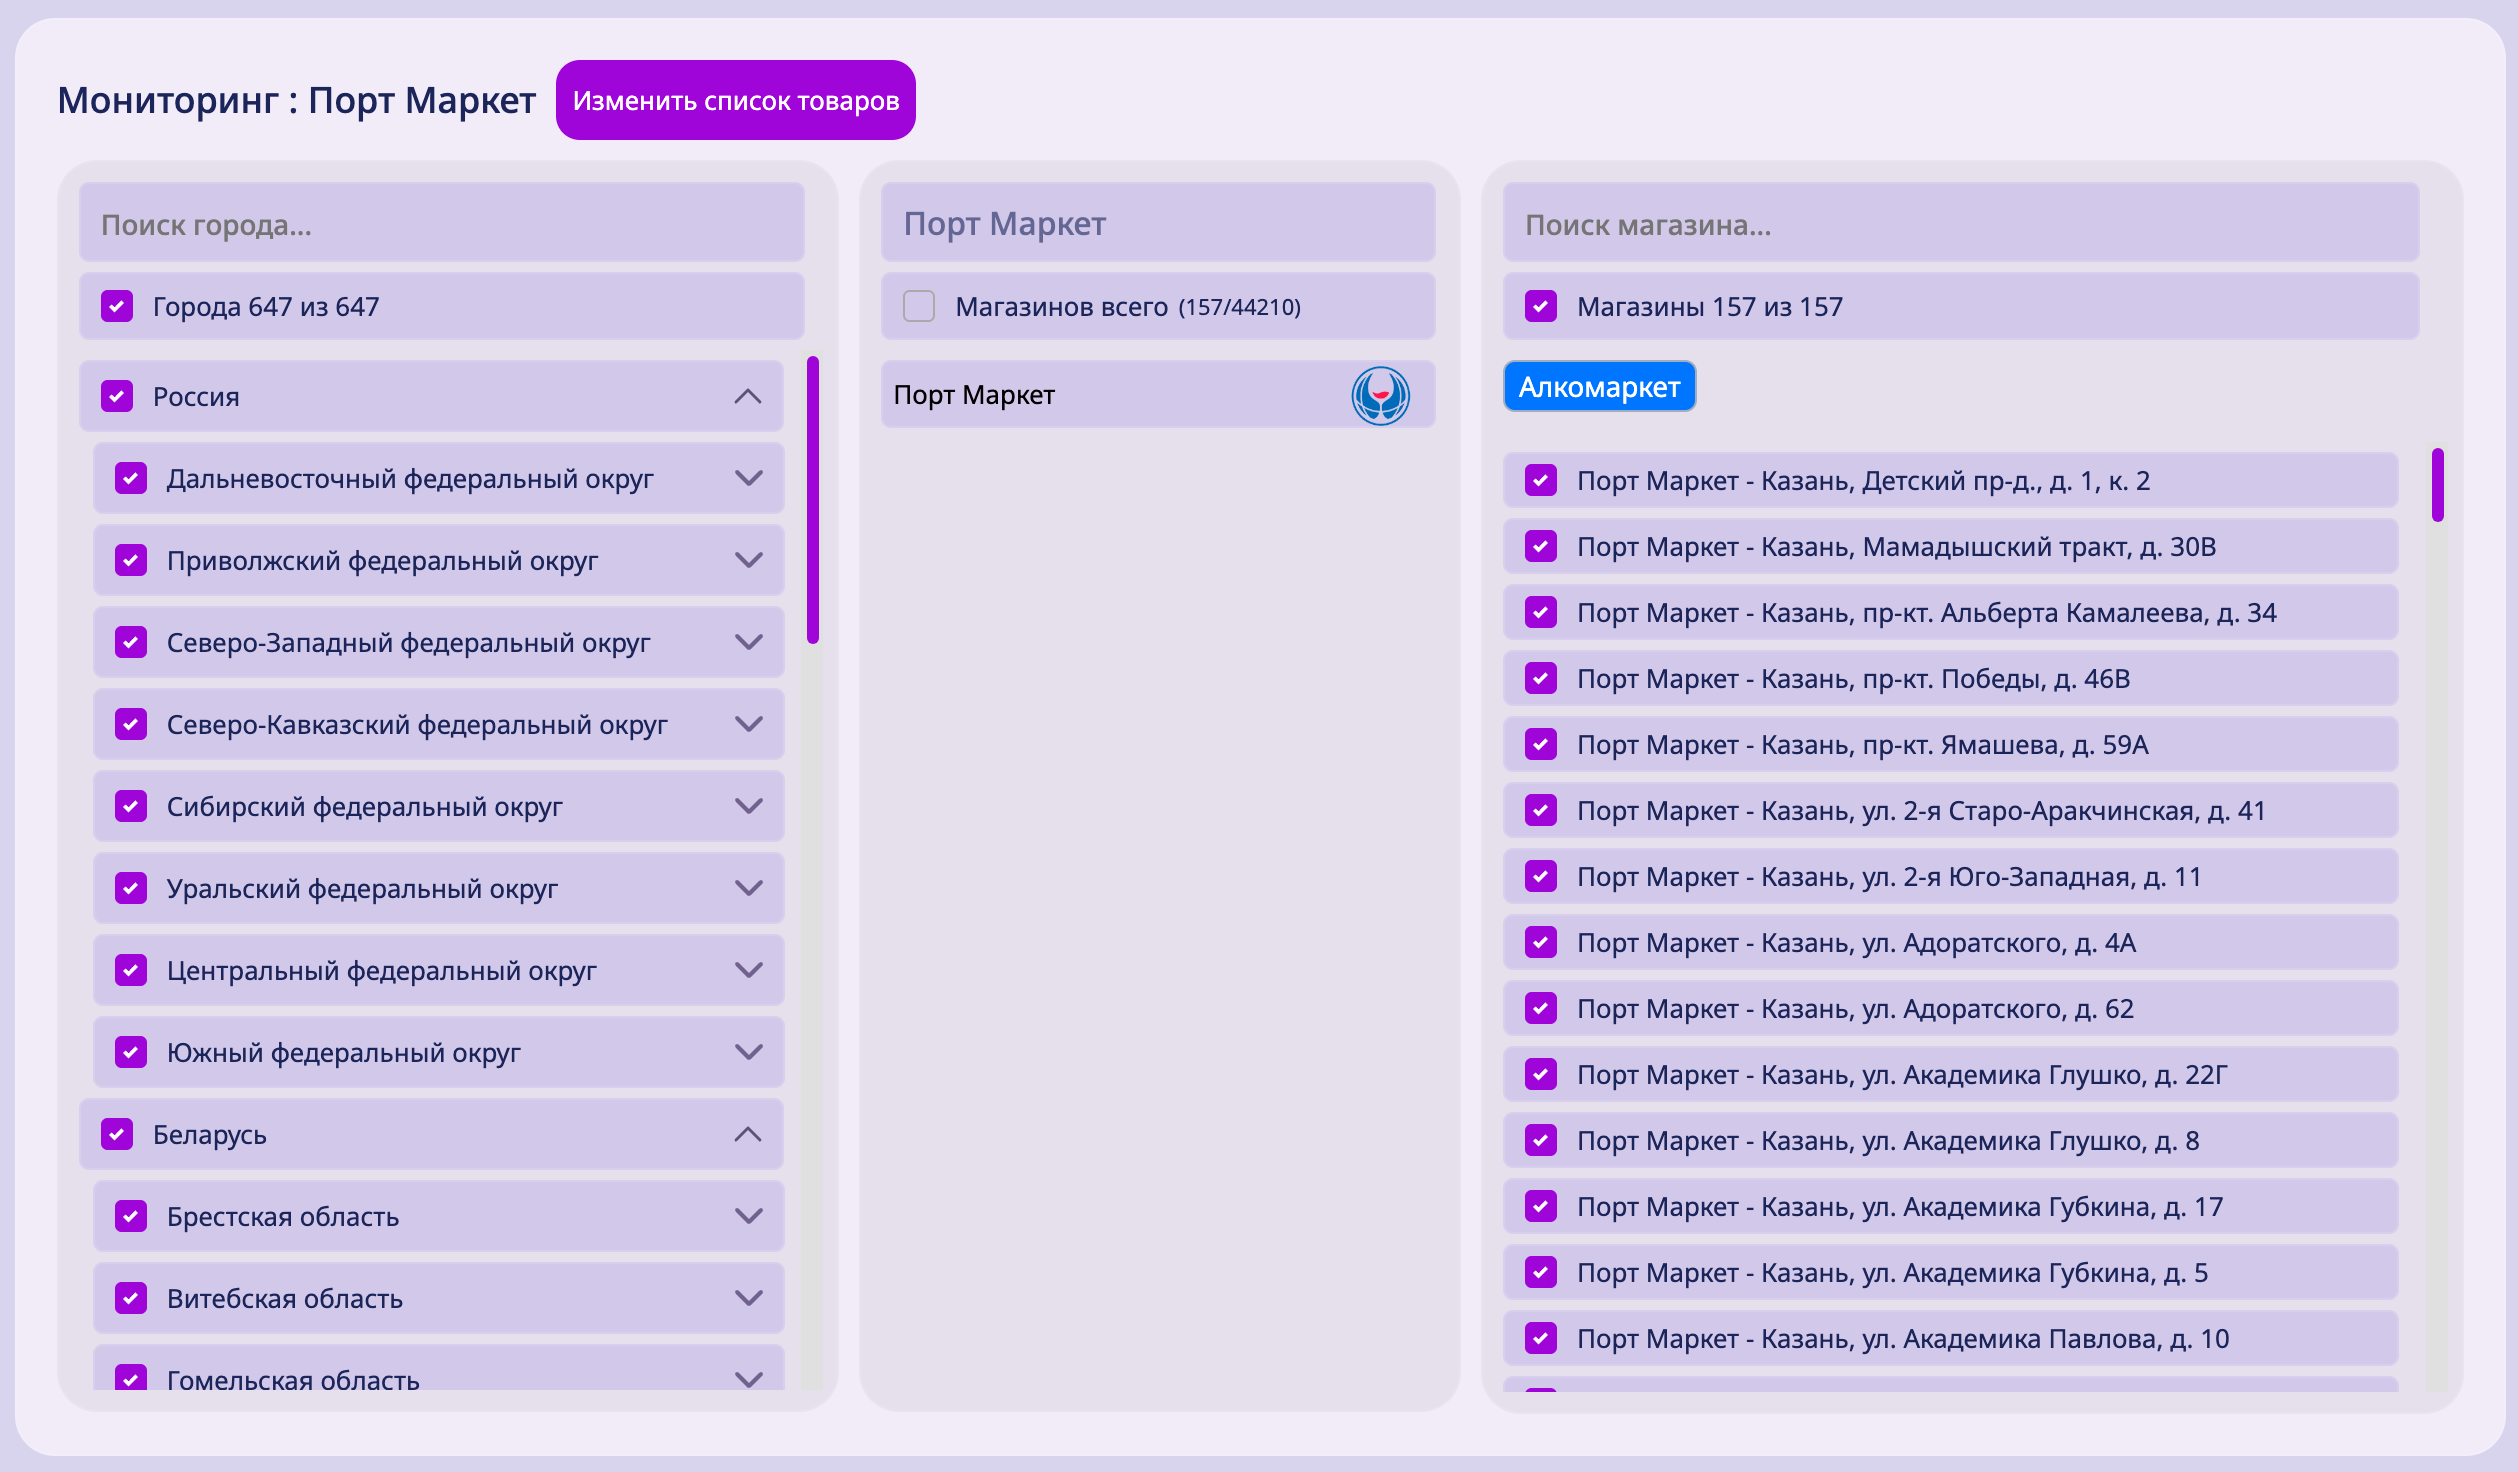Expand Сибирский федеральный округ chevron
2518x1472 pixels.
click(x=749, y=806)
